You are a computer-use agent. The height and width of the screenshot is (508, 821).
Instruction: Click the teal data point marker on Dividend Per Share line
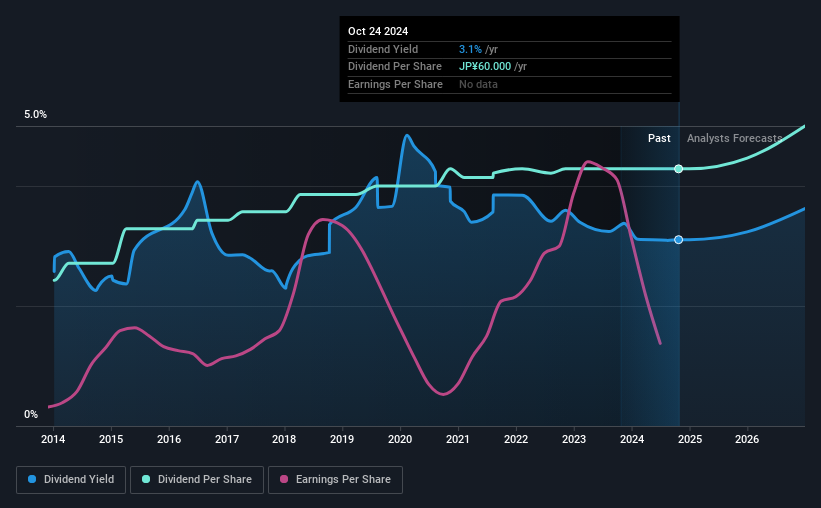tap(679, 169)
